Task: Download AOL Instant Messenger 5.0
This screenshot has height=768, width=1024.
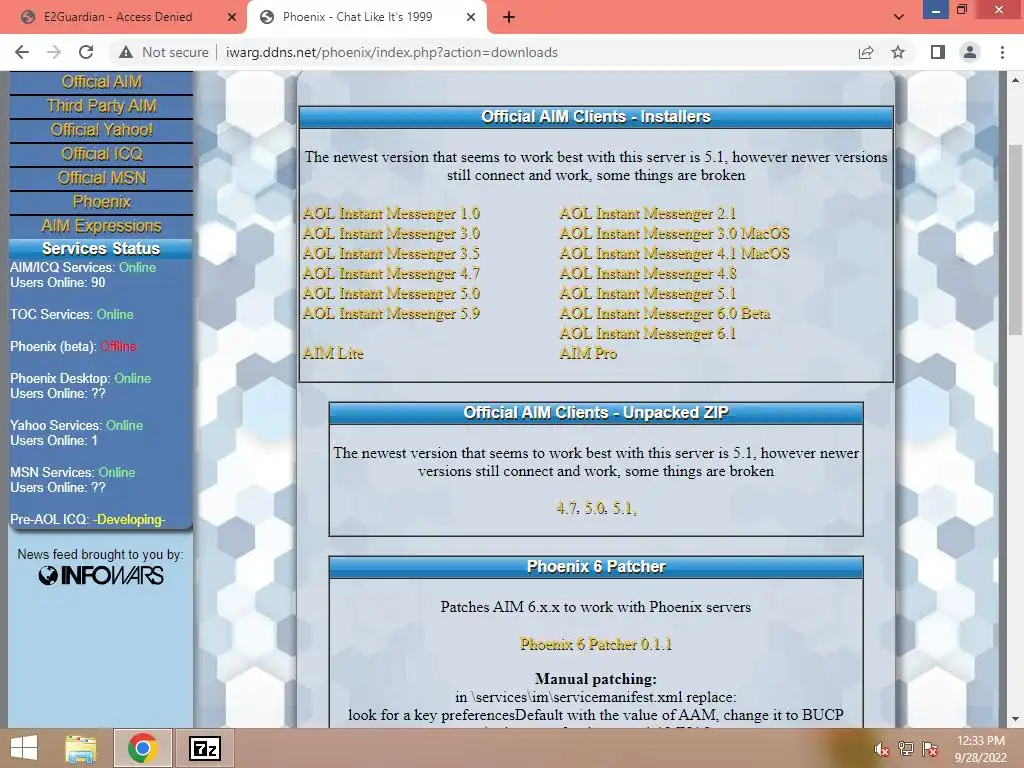Action: click(x=391, y=294)
